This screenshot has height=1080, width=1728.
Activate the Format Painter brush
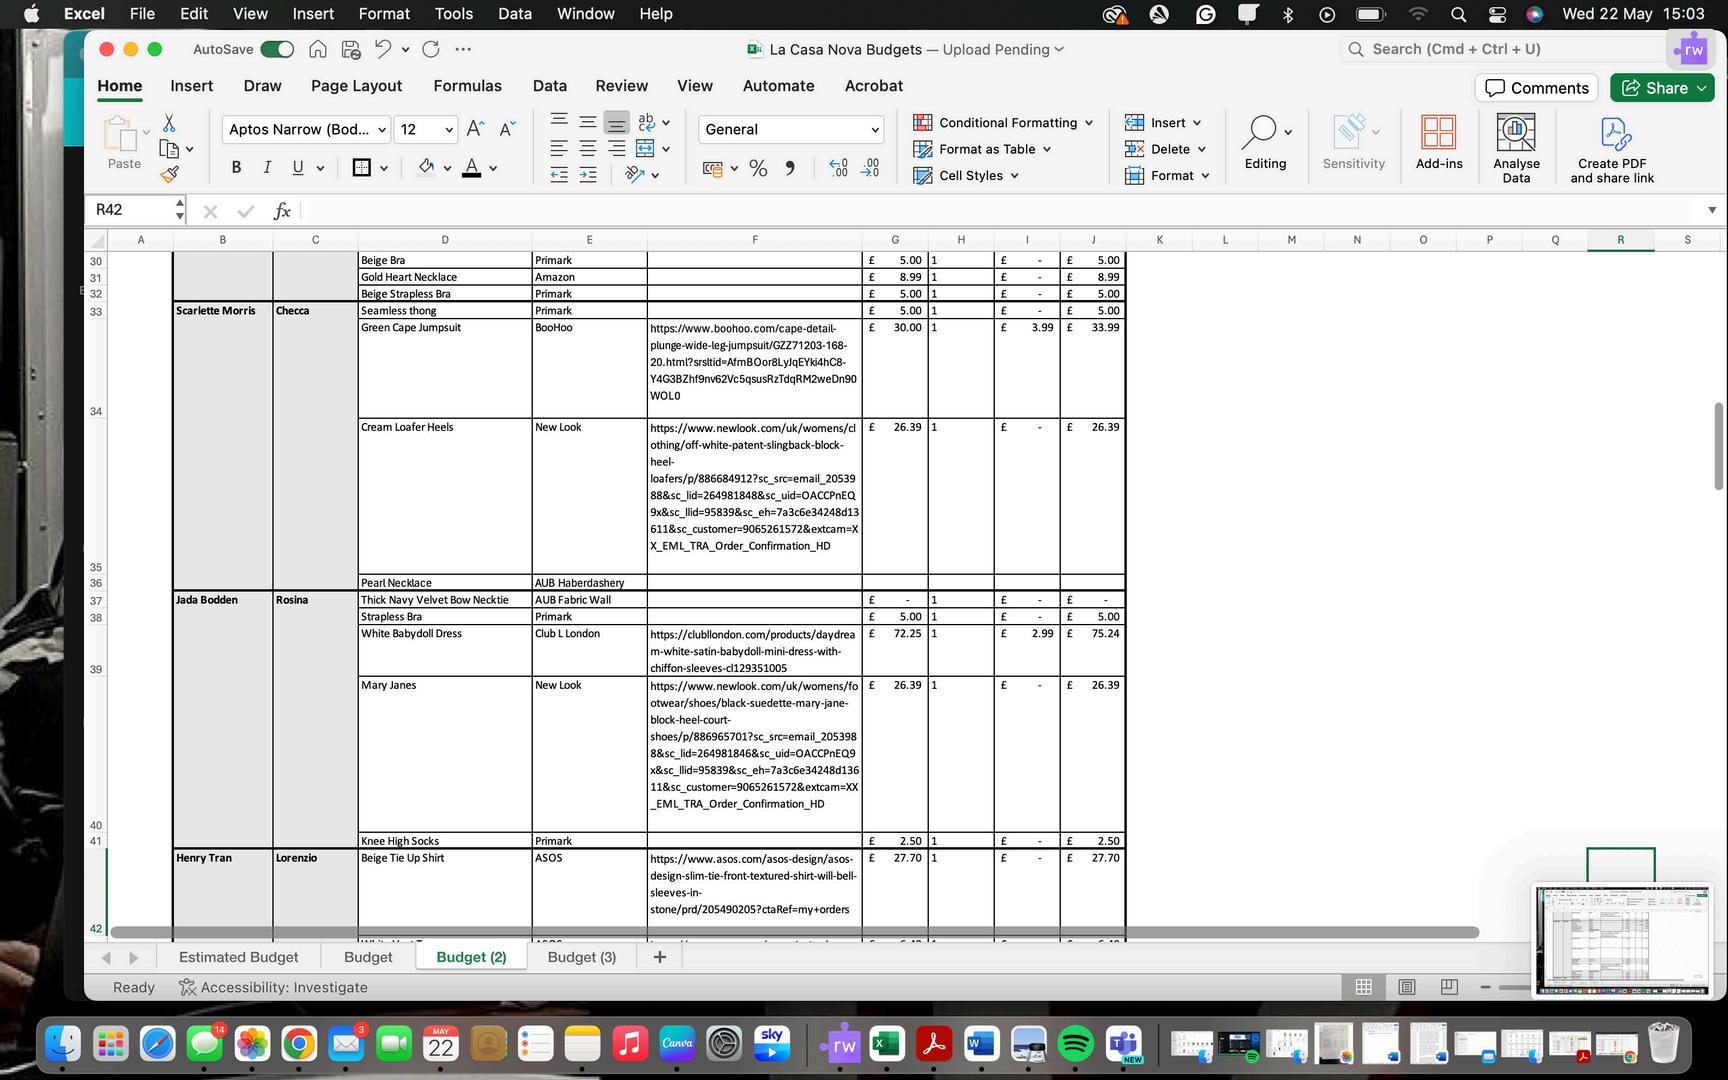click(x=169, y=175)
